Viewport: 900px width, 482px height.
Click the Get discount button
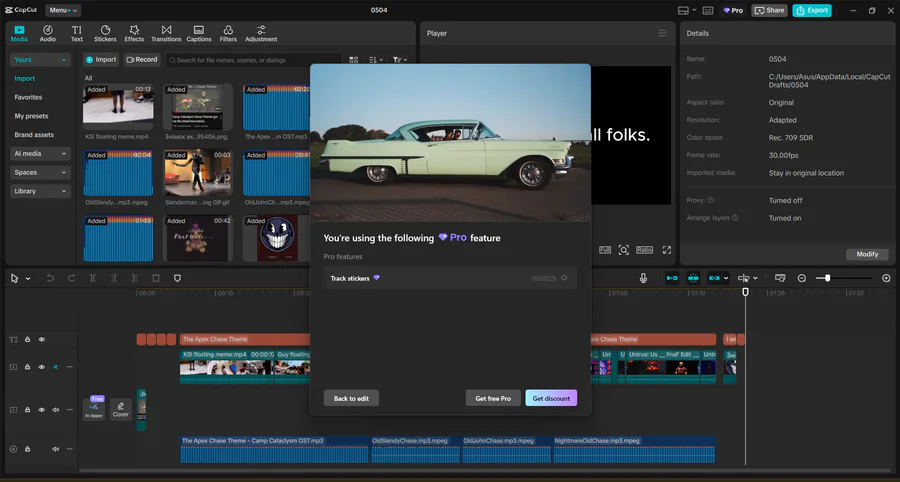pos(551,398)
